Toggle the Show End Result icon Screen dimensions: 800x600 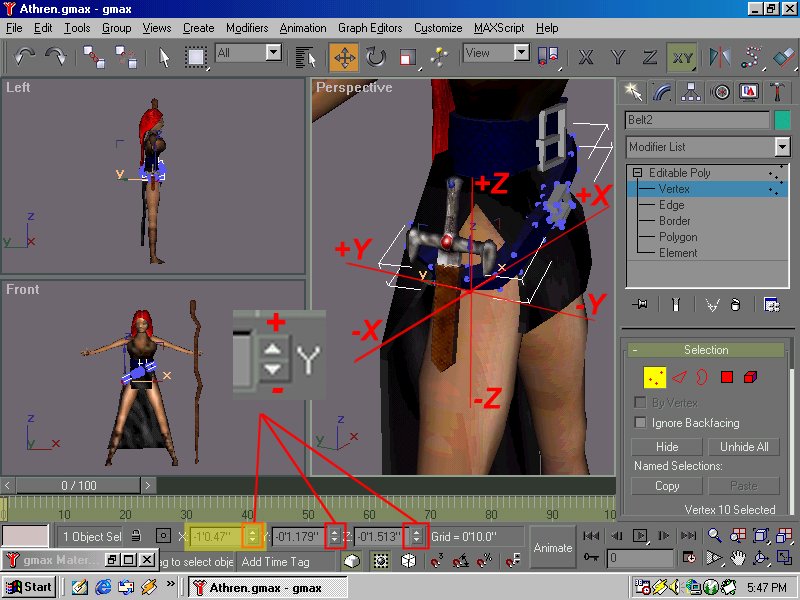tap(676, 305)
